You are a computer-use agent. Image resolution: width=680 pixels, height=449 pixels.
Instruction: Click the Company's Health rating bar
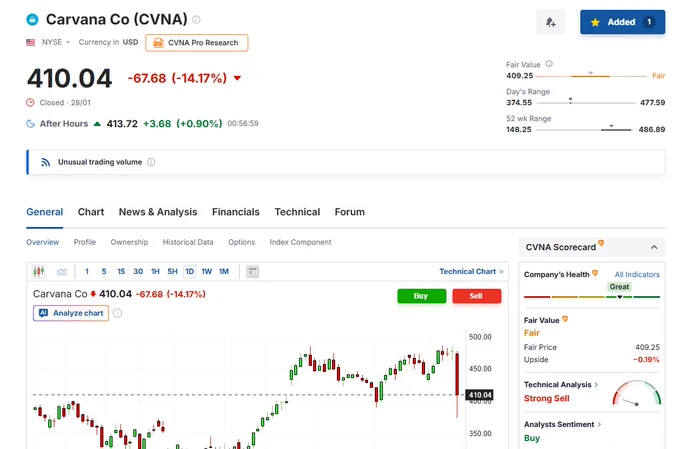592,297
